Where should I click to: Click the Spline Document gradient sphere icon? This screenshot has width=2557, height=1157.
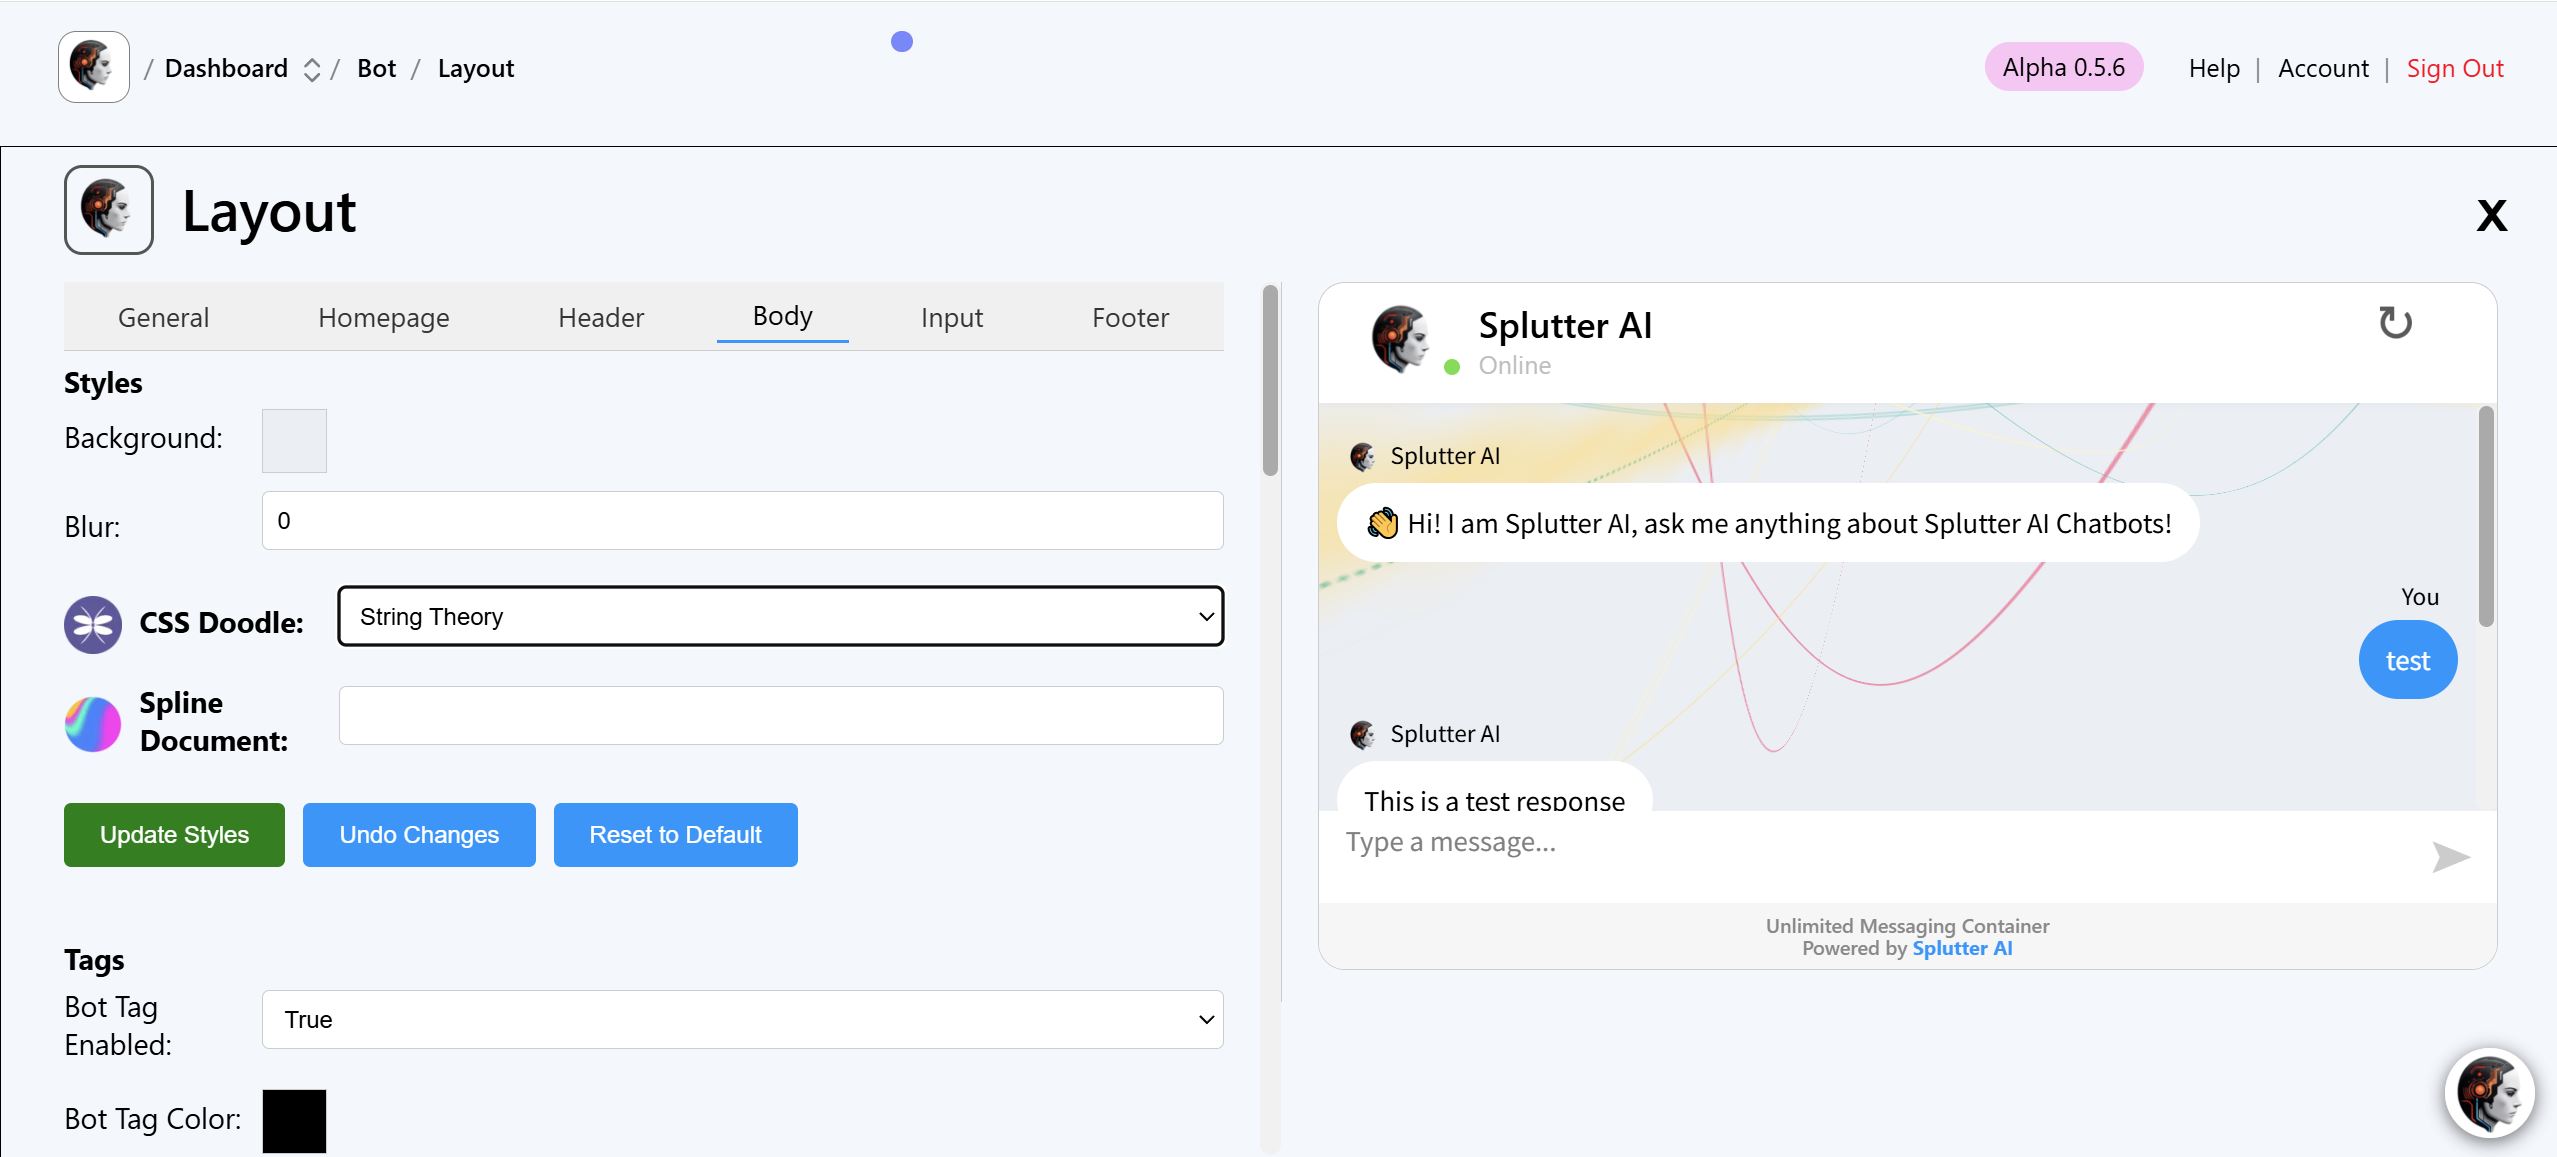[93, 723]
